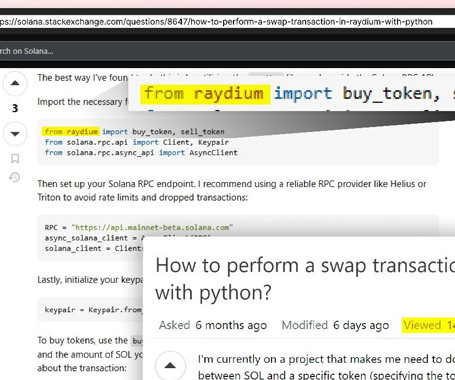Upvote the answer with score 3
The image size is (455, 380).
[x=15, y=83]
